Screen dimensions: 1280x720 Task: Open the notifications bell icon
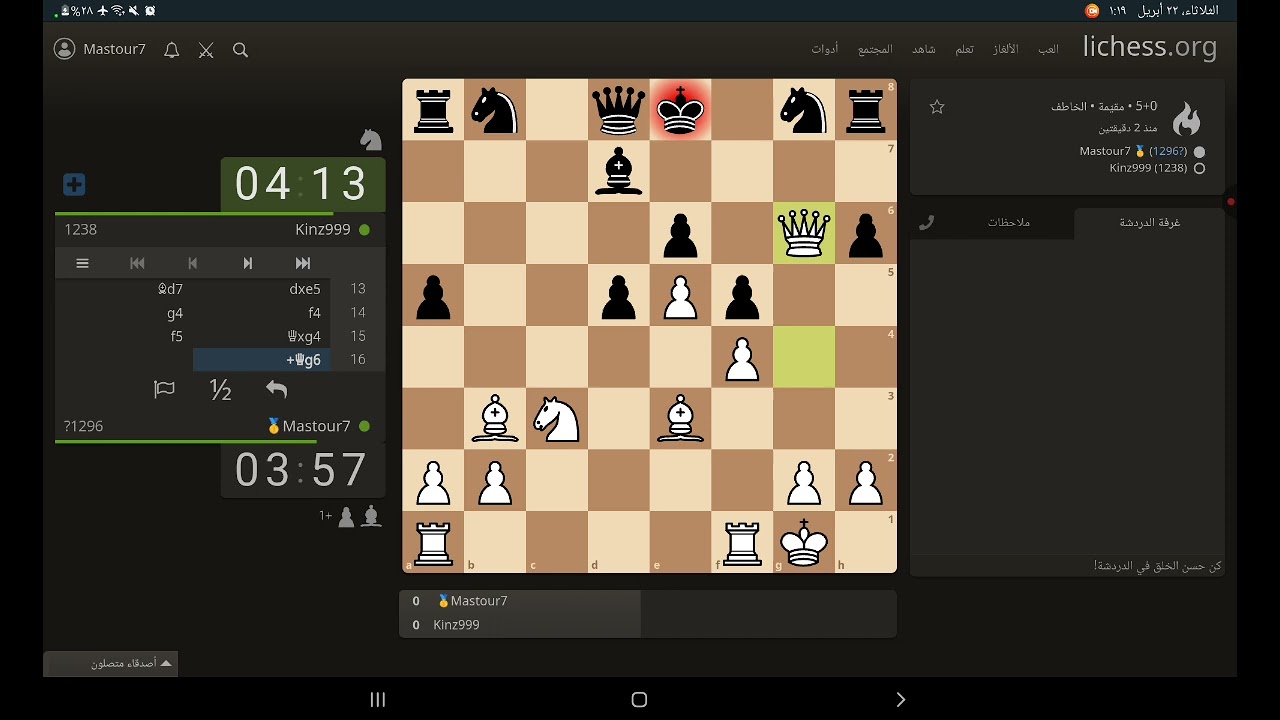172,50
